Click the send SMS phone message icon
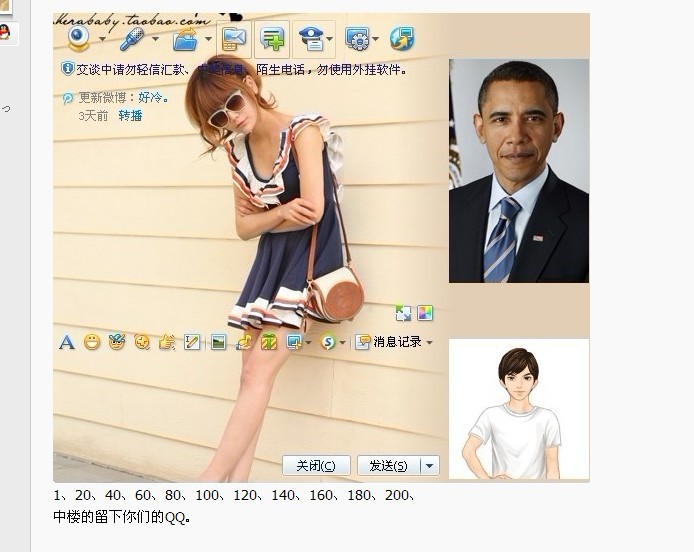This screenshot has height=552, width=694. click(234, 39)
